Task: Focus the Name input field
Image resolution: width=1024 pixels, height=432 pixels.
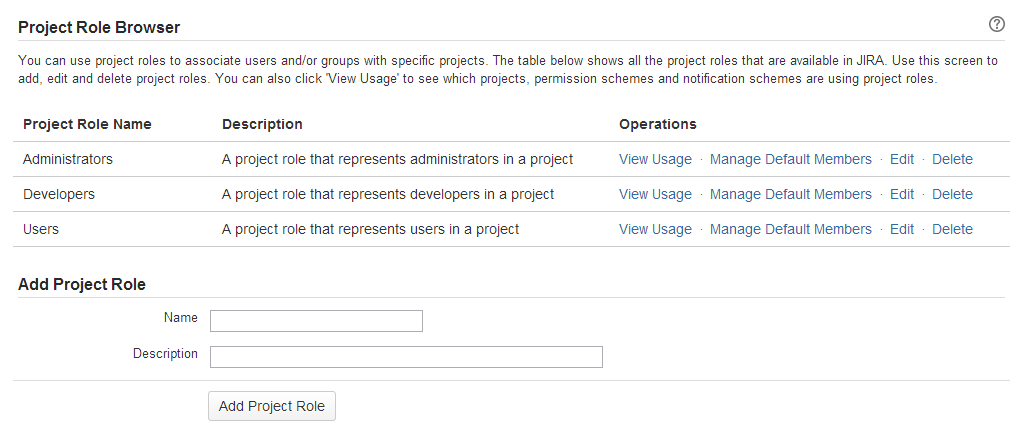Action: coord(316,321)
